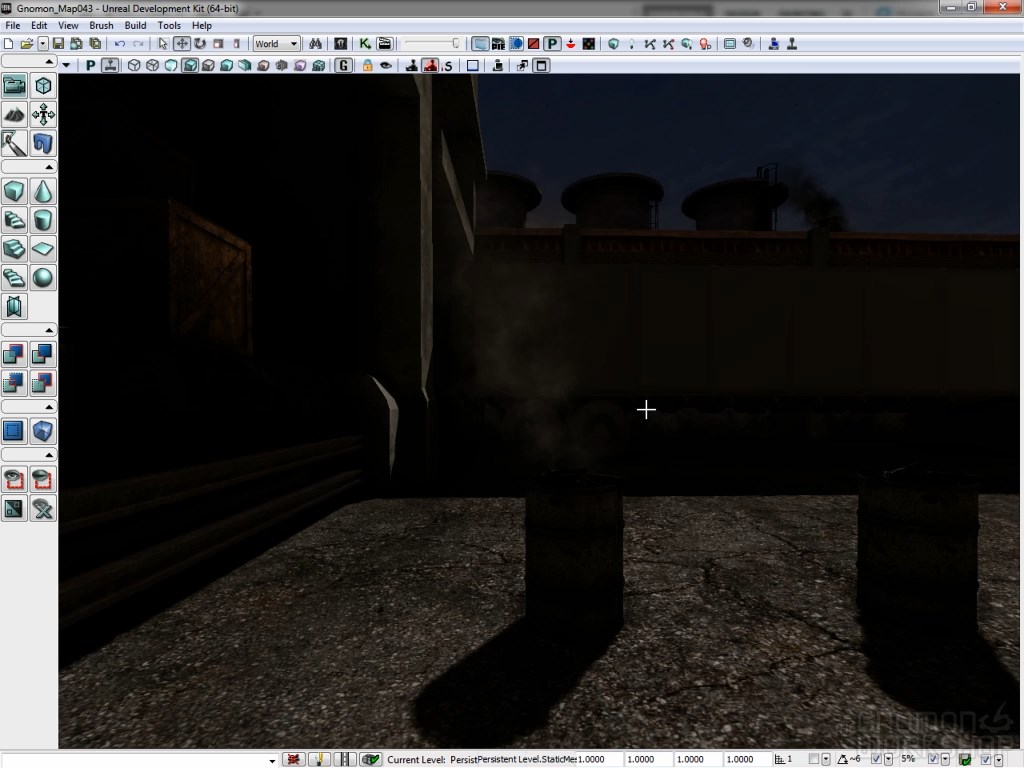Open the Build menu
Viewport: 1024px width, 768px height.
click(x=135, y=25)
